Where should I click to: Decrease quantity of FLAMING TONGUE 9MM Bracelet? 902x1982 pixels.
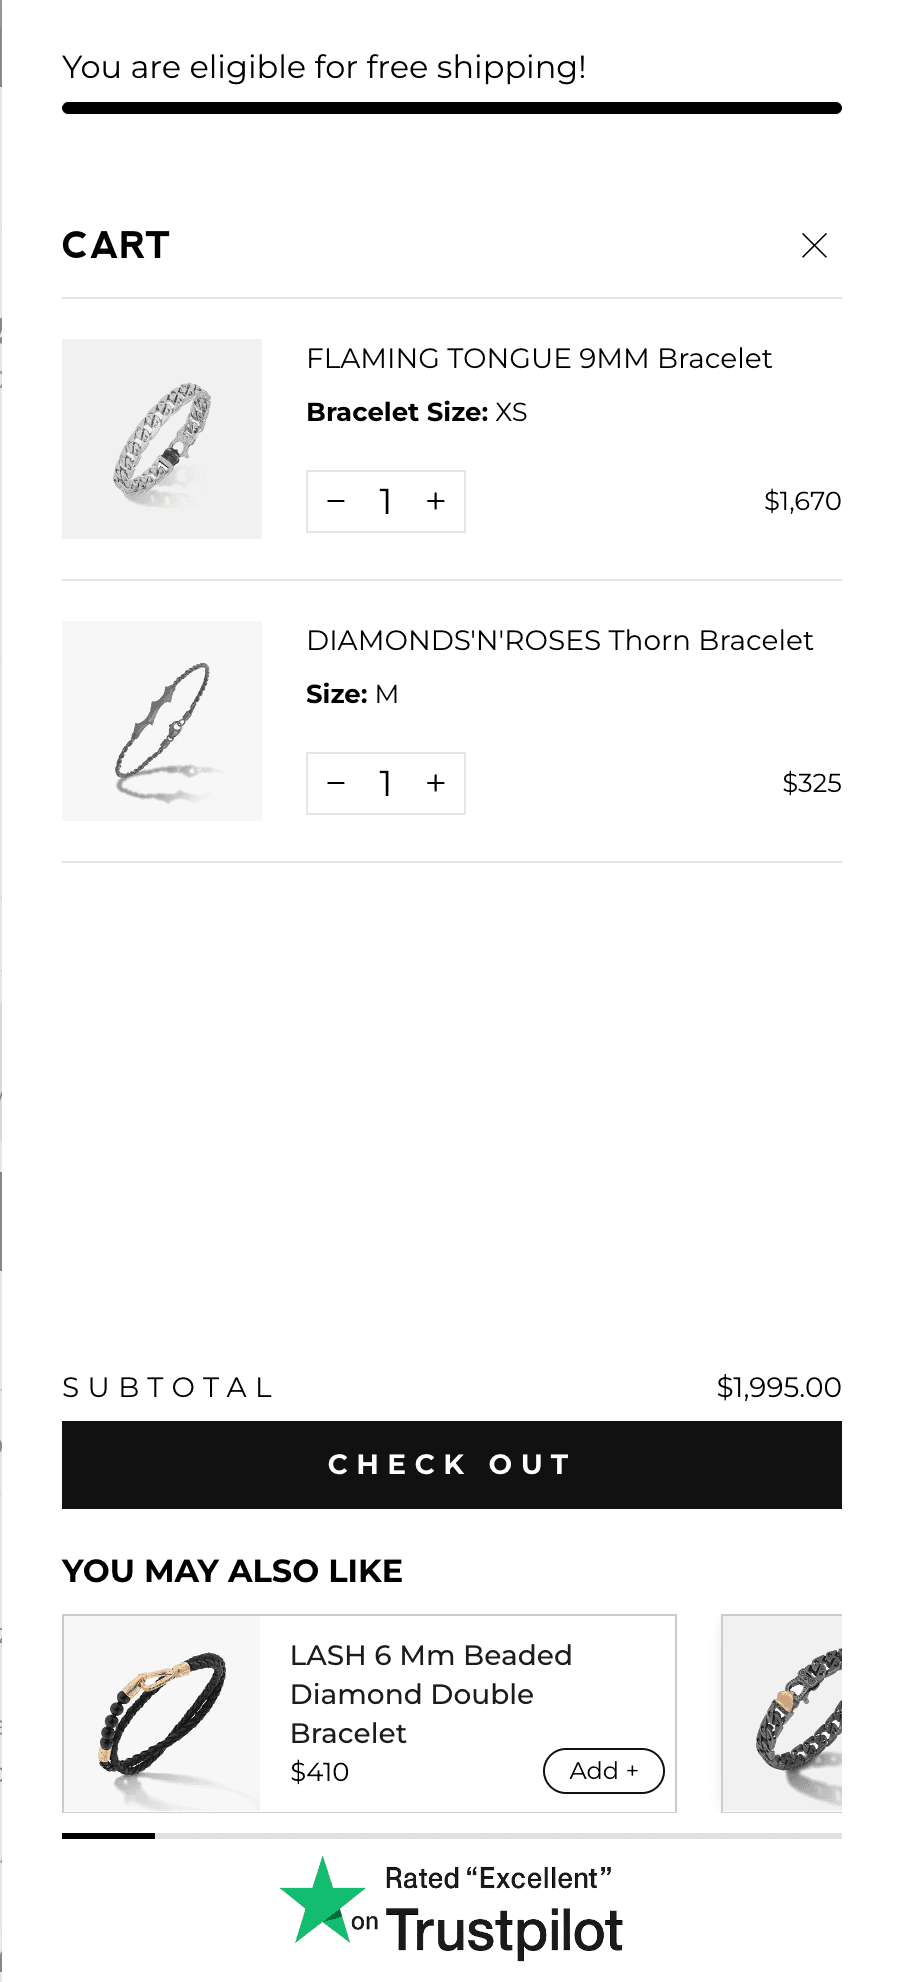[336, 501]
